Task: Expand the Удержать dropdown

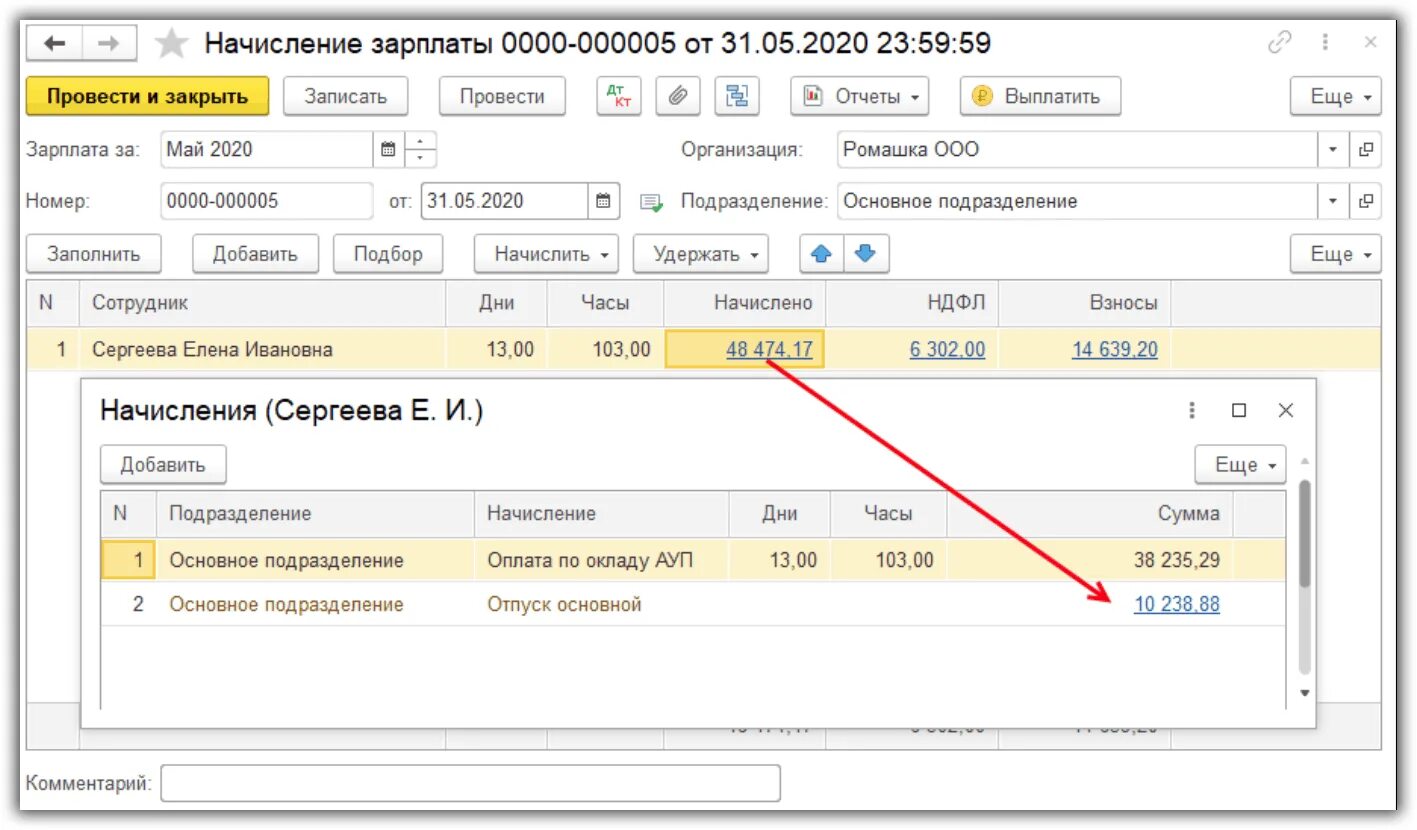Action: click(700, 254)
